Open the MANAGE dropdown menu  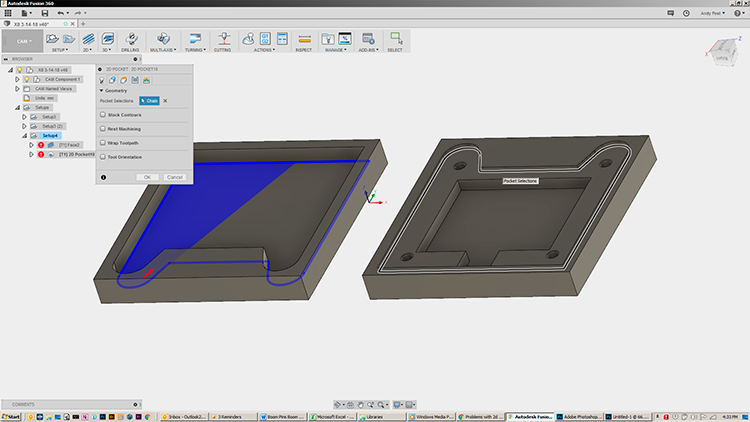(336, 50)
